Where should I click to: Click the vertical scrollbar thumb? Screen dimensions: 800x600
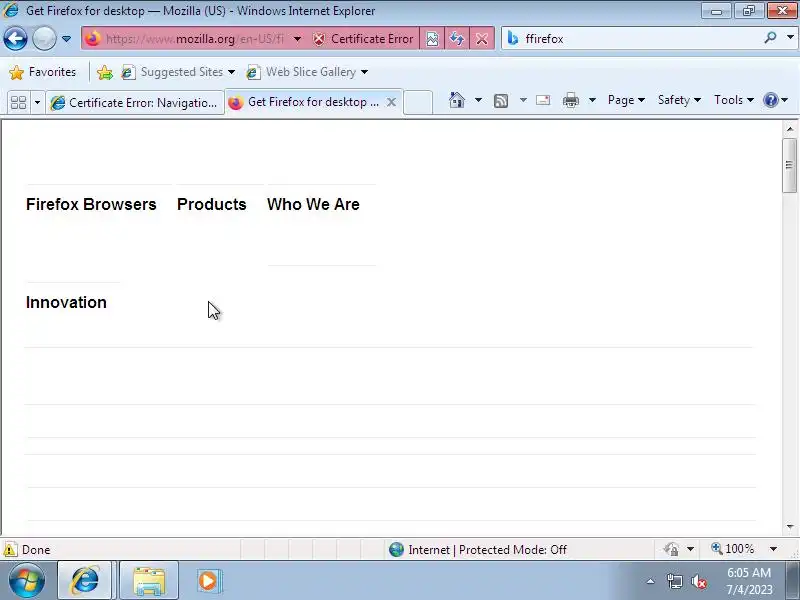coord(789,165)
